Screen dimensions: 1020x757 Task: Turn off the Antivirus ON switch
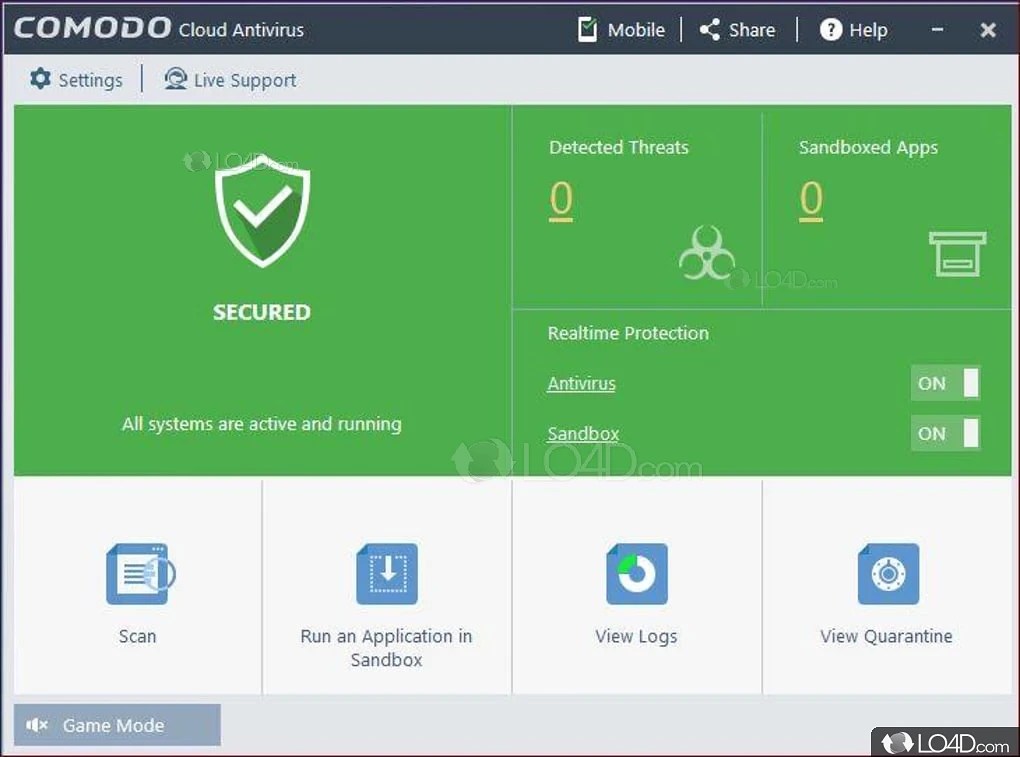945,383
